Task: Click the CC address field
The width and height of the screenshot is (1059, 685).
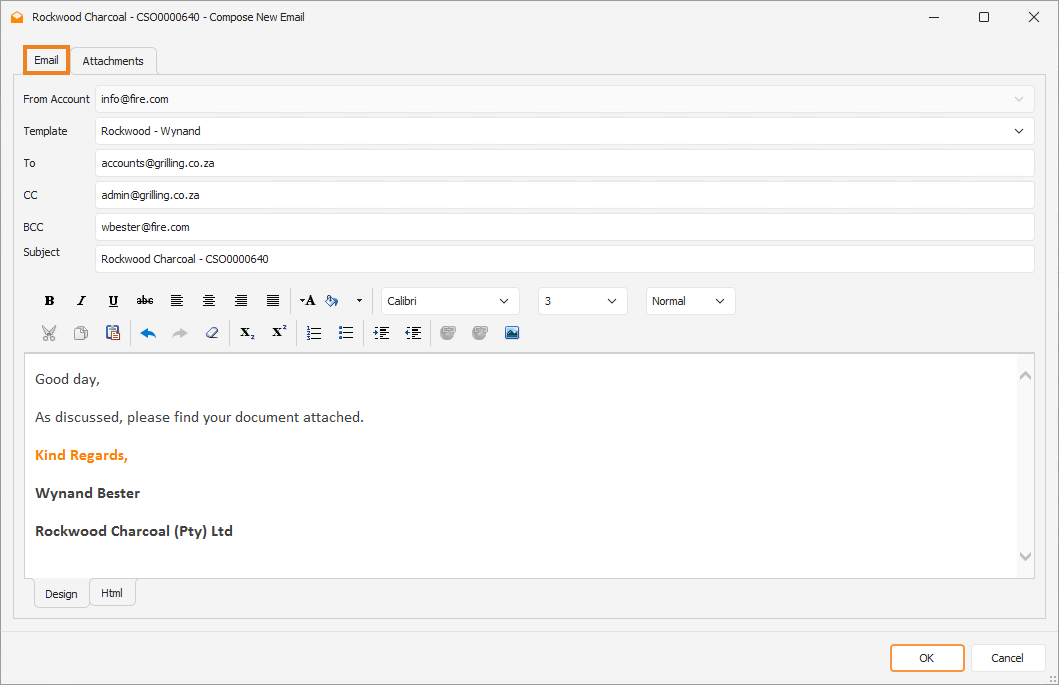Action: pyautogui.click(x=565, y=195)
